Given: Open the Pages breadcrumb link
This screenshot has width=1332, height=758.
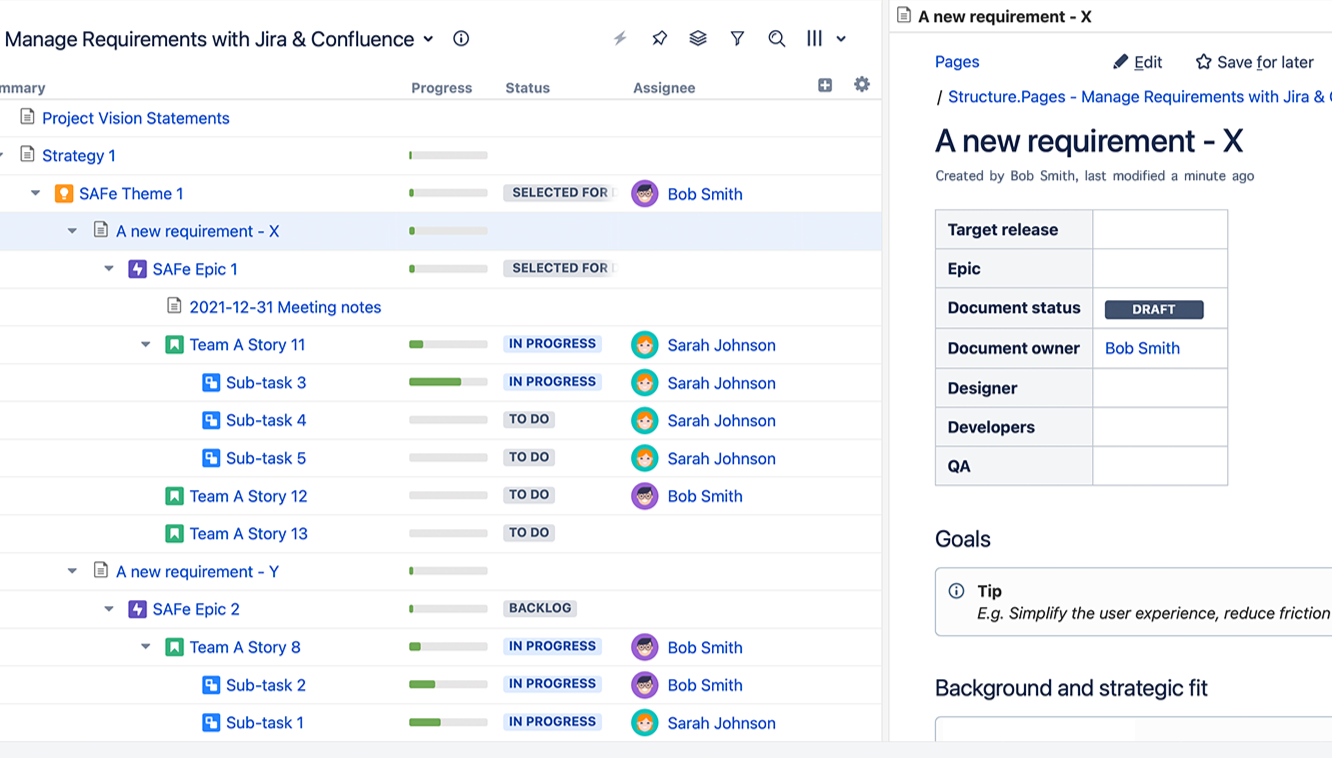Looking at the screenshot, I should point(956,62).
